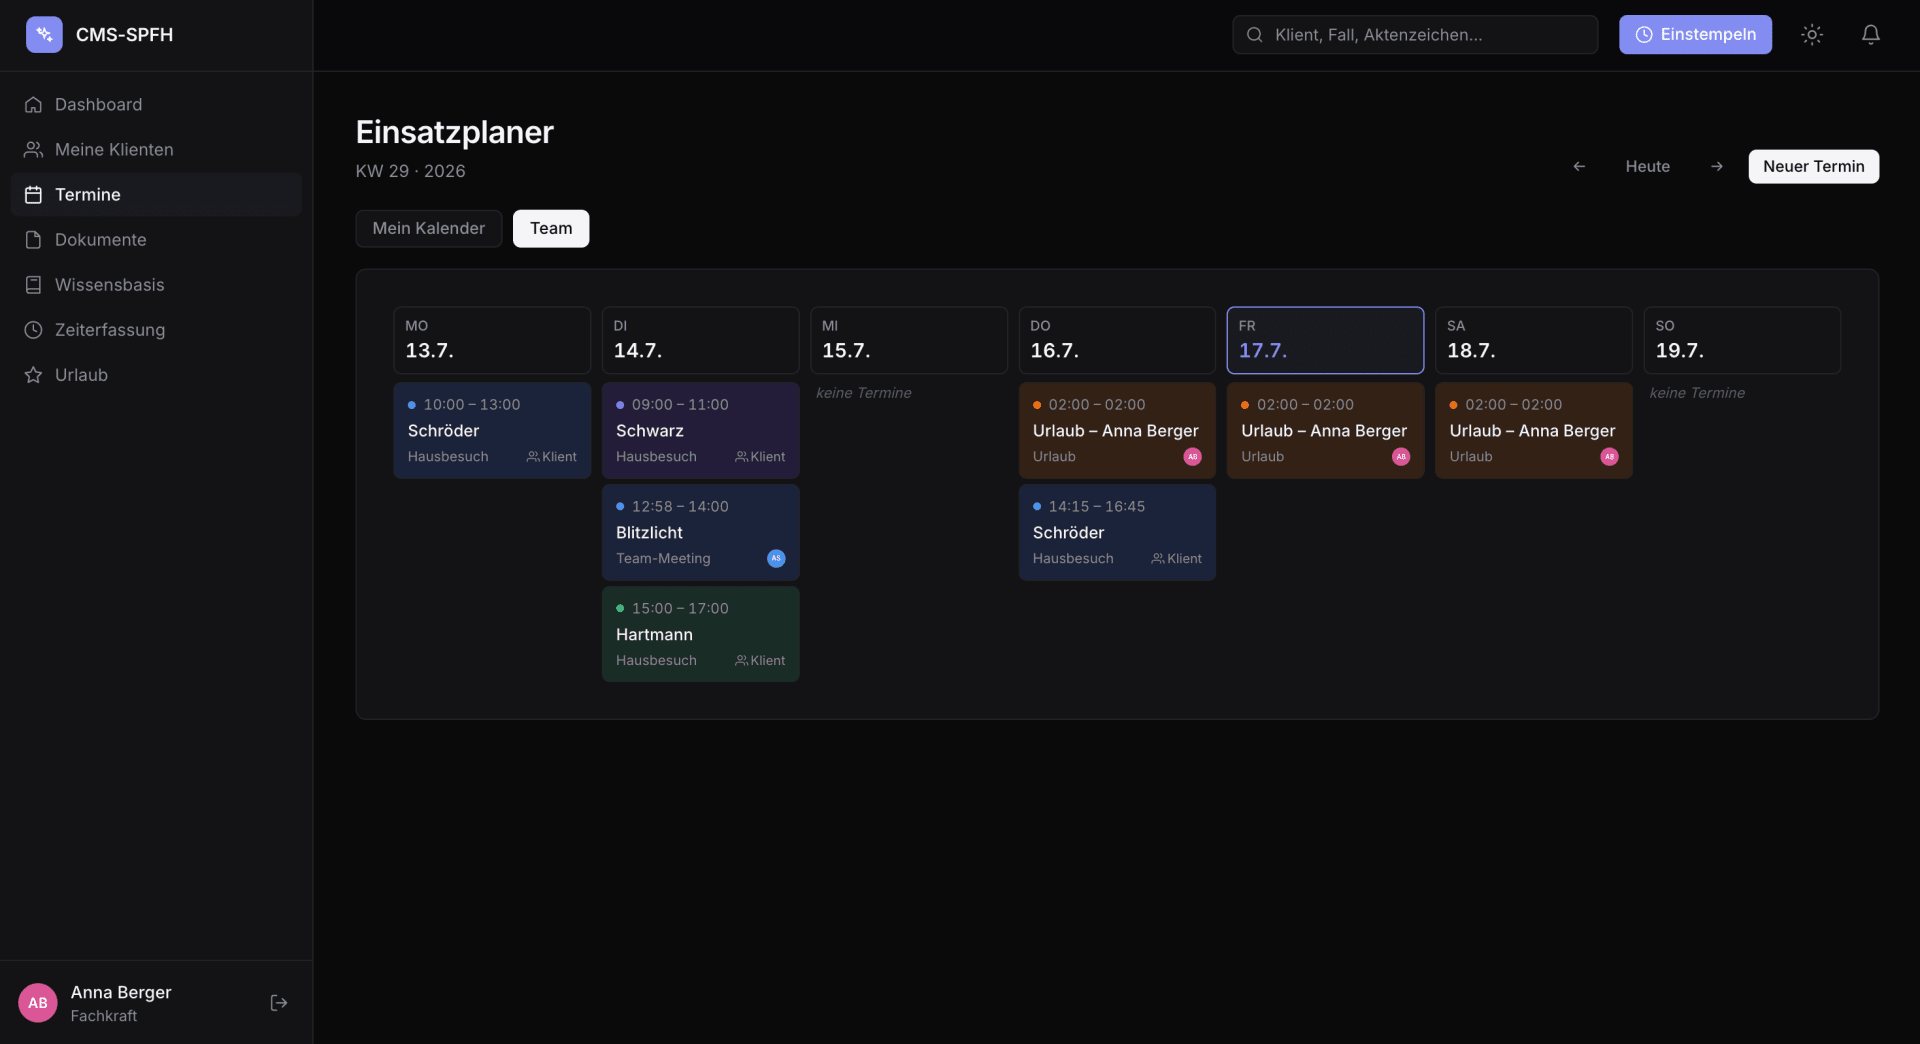Click Neuer Termin button
1920x1044 pixels.
pyautogui.click(x=1813, y=166)
